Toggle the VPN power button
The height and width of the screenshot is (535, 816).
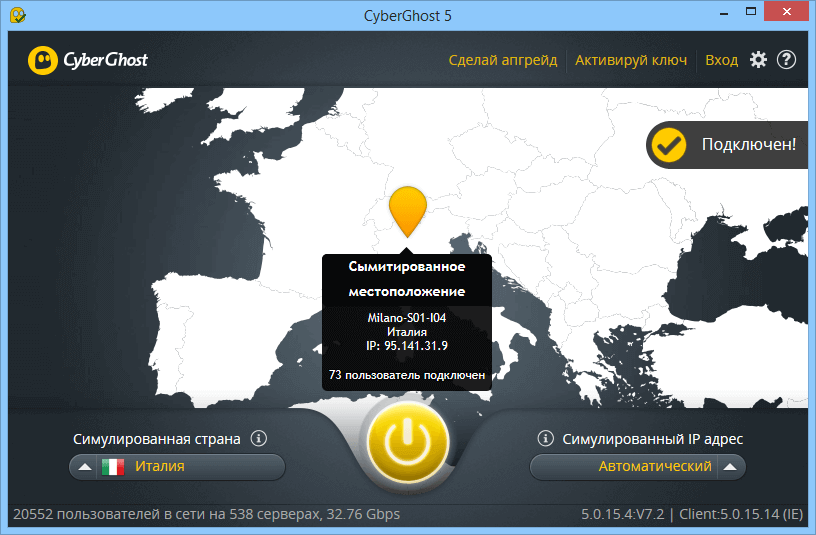tap(407, 441)
